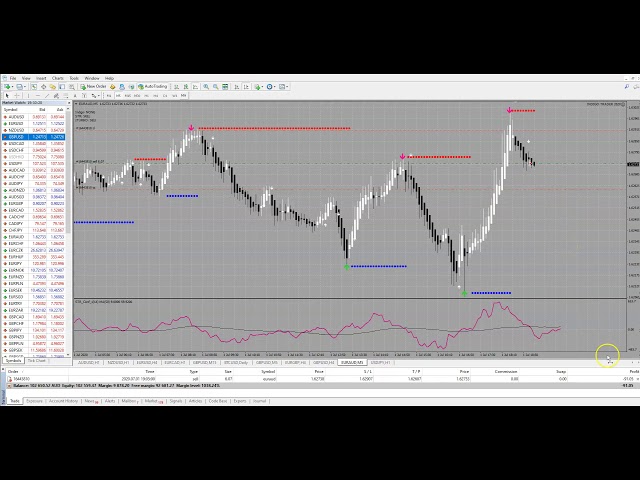Select the Text label tool
Image resolution: width=640 pixels, height=480 pixels.
pos(74,95)
